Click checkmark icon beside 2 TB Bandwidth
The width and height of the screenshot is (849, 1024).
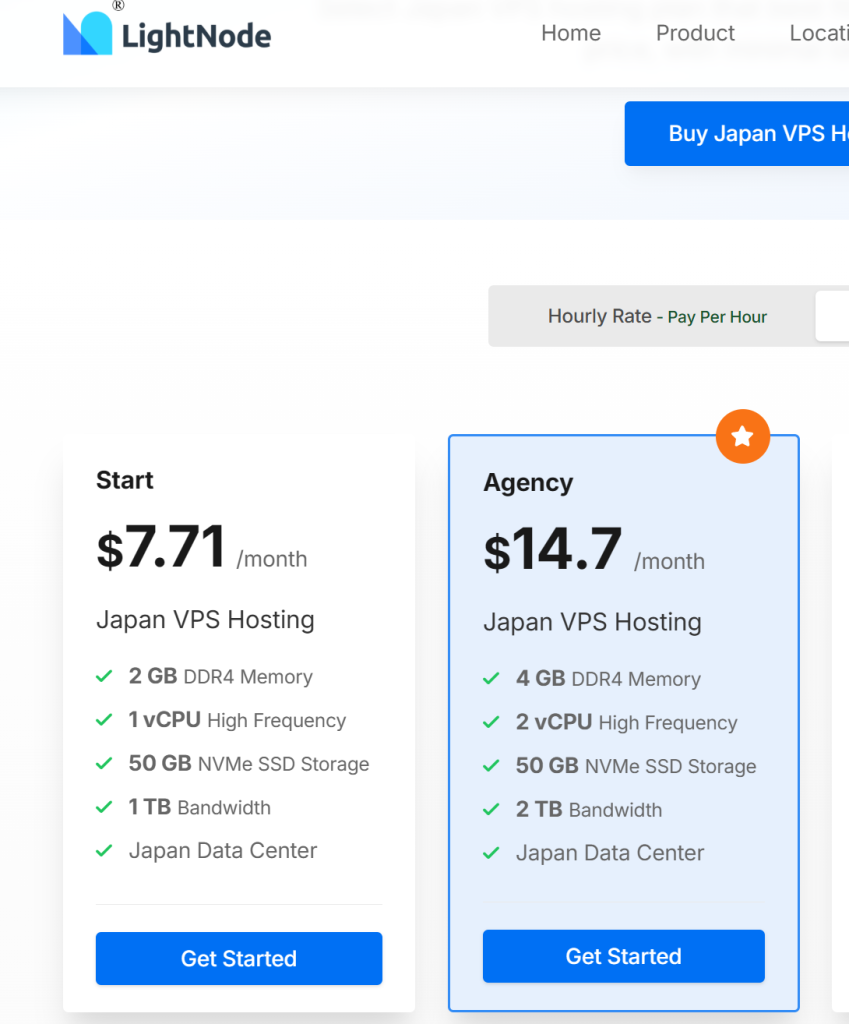click(x=491, y=810)
